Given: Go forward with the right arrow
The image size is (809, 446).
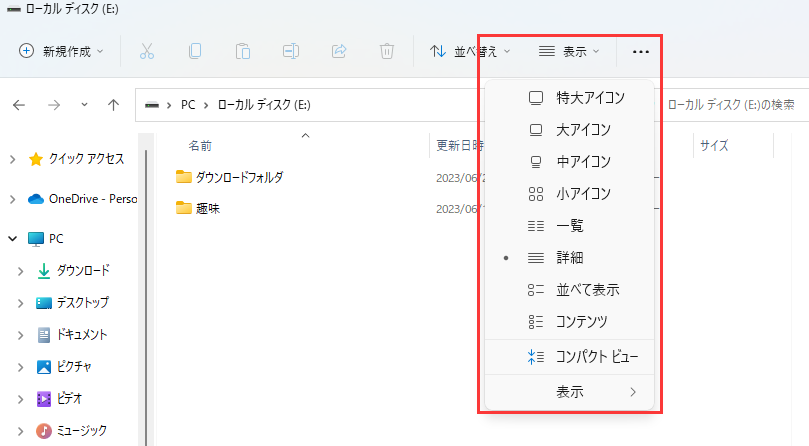Looking at the screenshot, I should coord(54,105).
